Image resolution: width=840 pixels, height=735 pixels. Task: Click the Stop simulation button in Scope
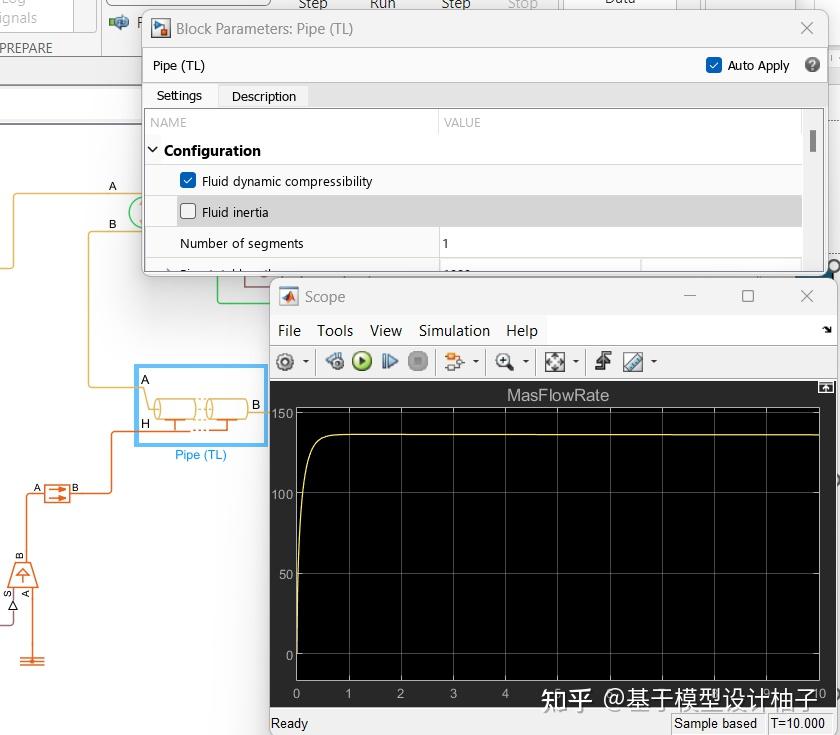pyautogui.click(x=418, y=362)
